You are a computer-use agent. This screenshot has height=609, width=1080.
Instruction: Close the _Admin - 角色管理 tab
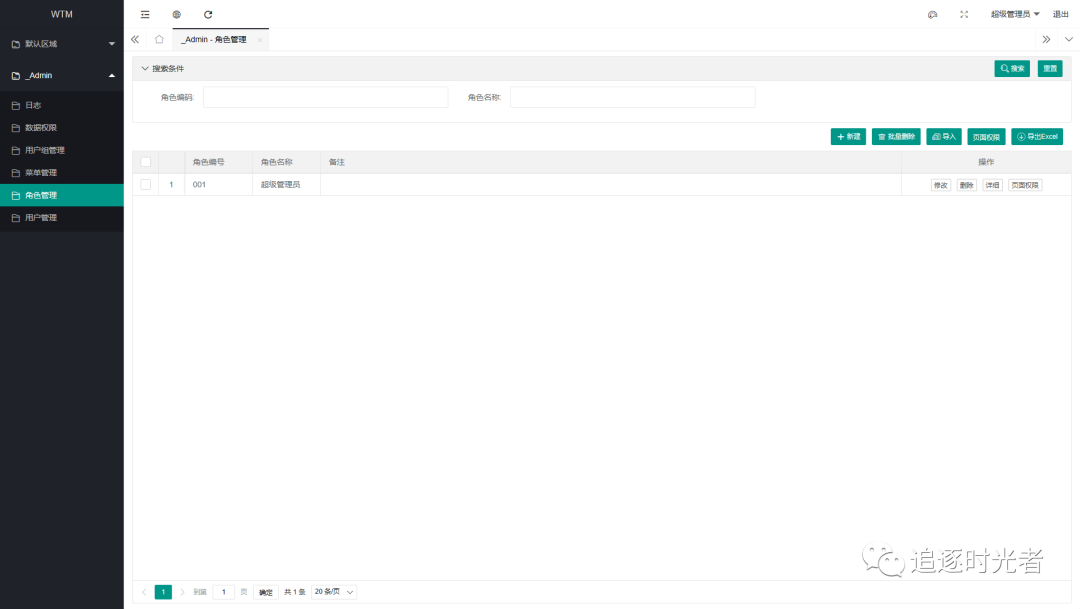coord(260,40)
